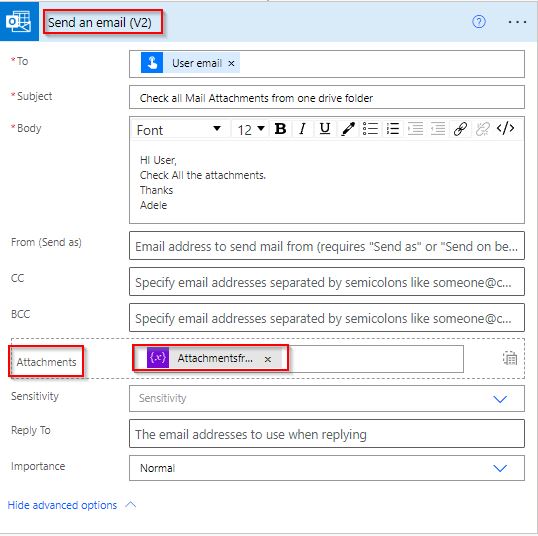538x536 pixels.
Task: Switch Attachments to detail input mode
Action: pyautogui.click(x=510, y=358)
